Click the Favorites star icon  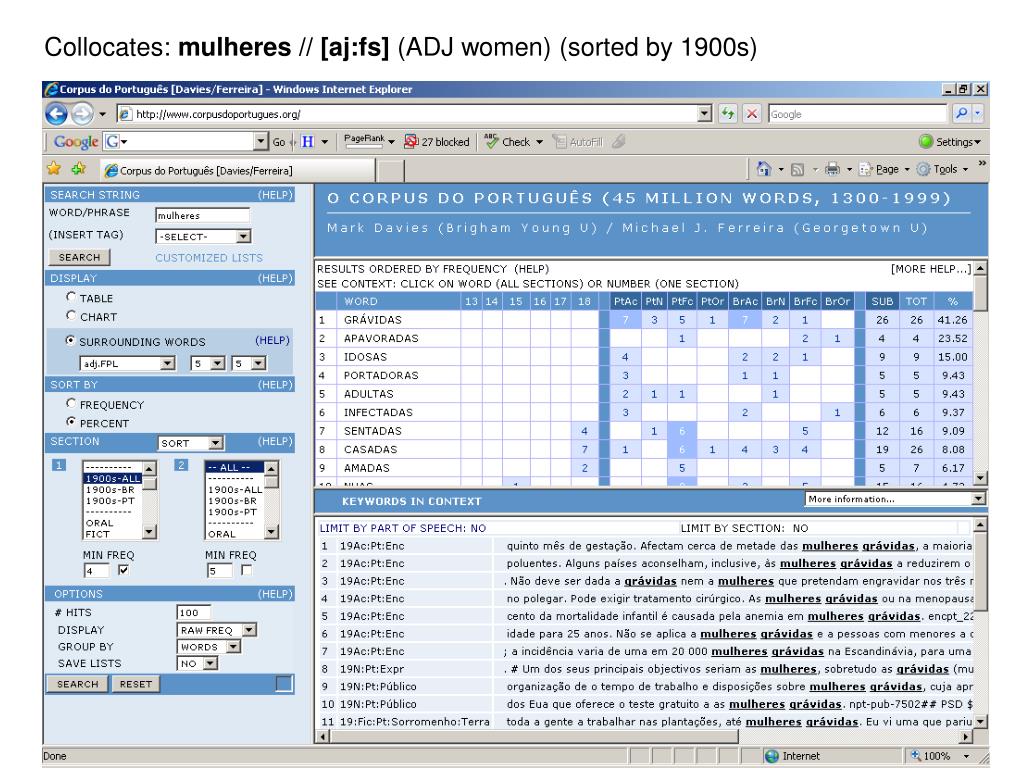point(54,169)
